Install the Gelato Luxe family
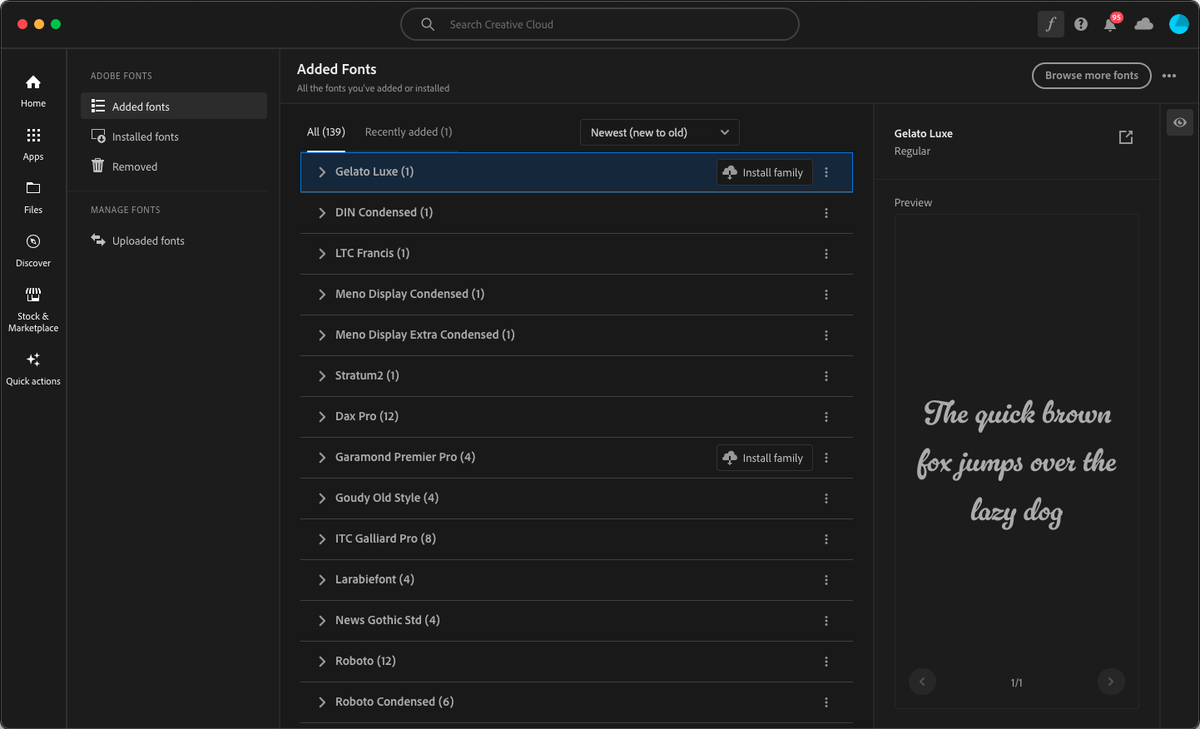 click(764, 172)
